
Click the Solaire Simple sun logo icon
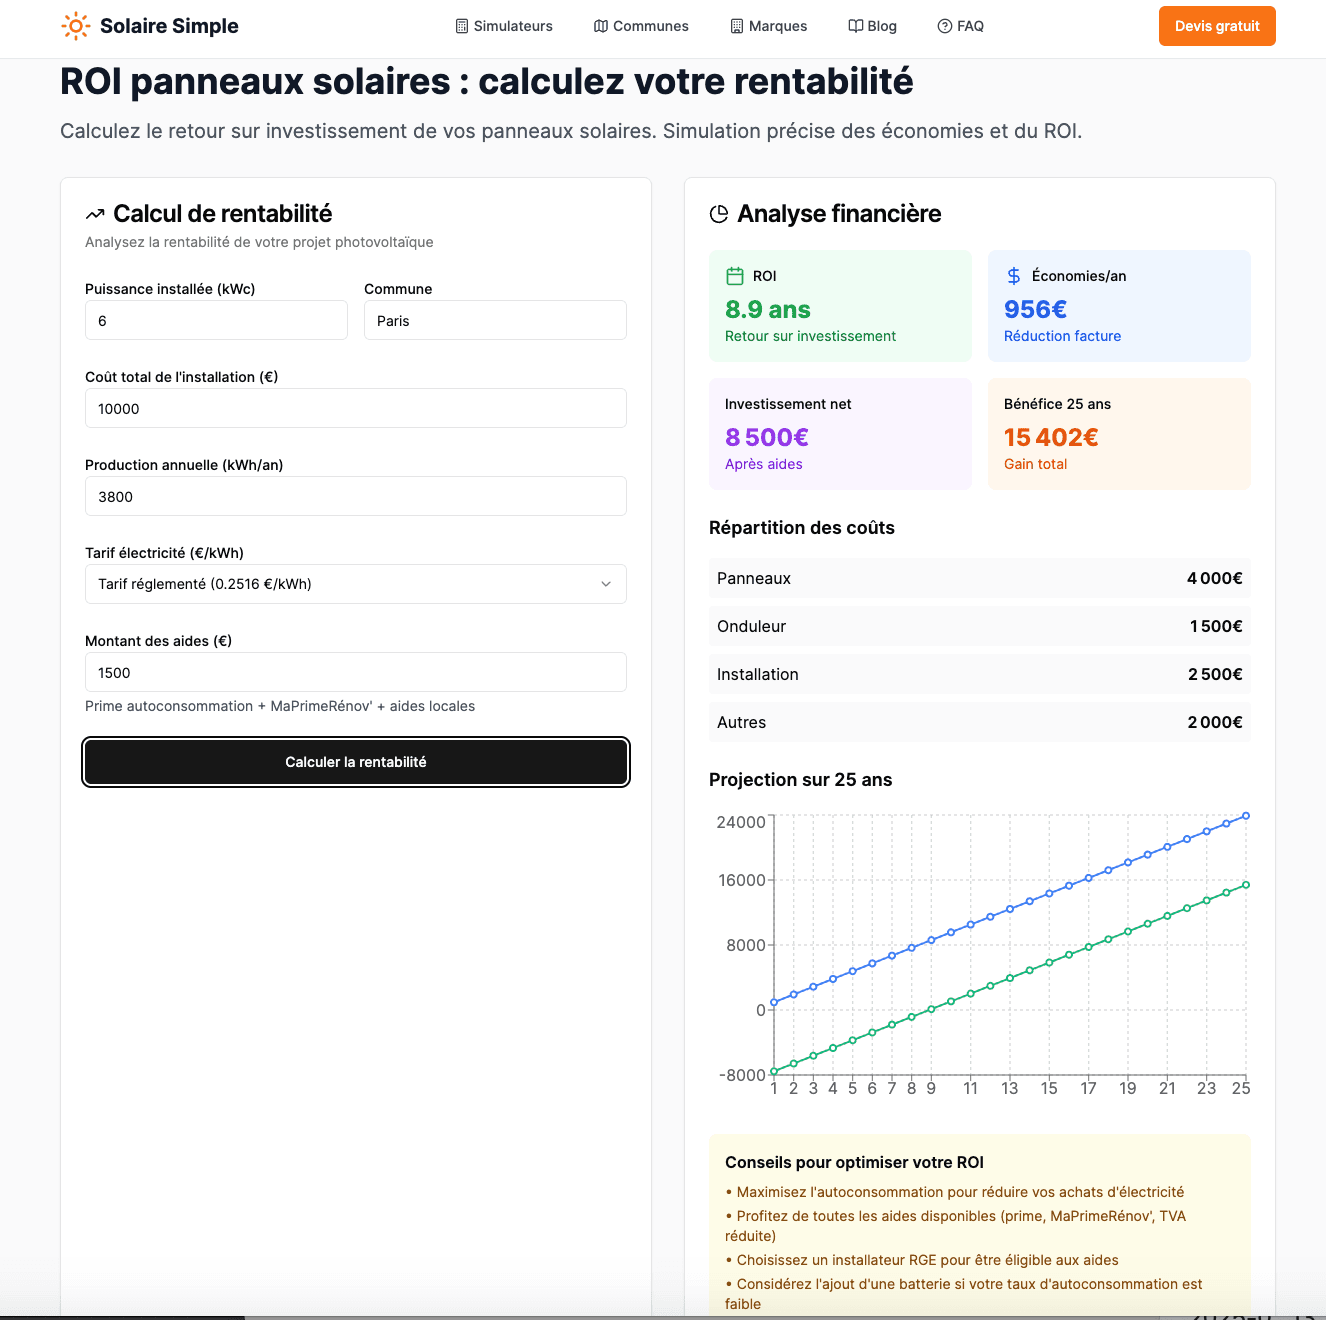coord(76,26)
